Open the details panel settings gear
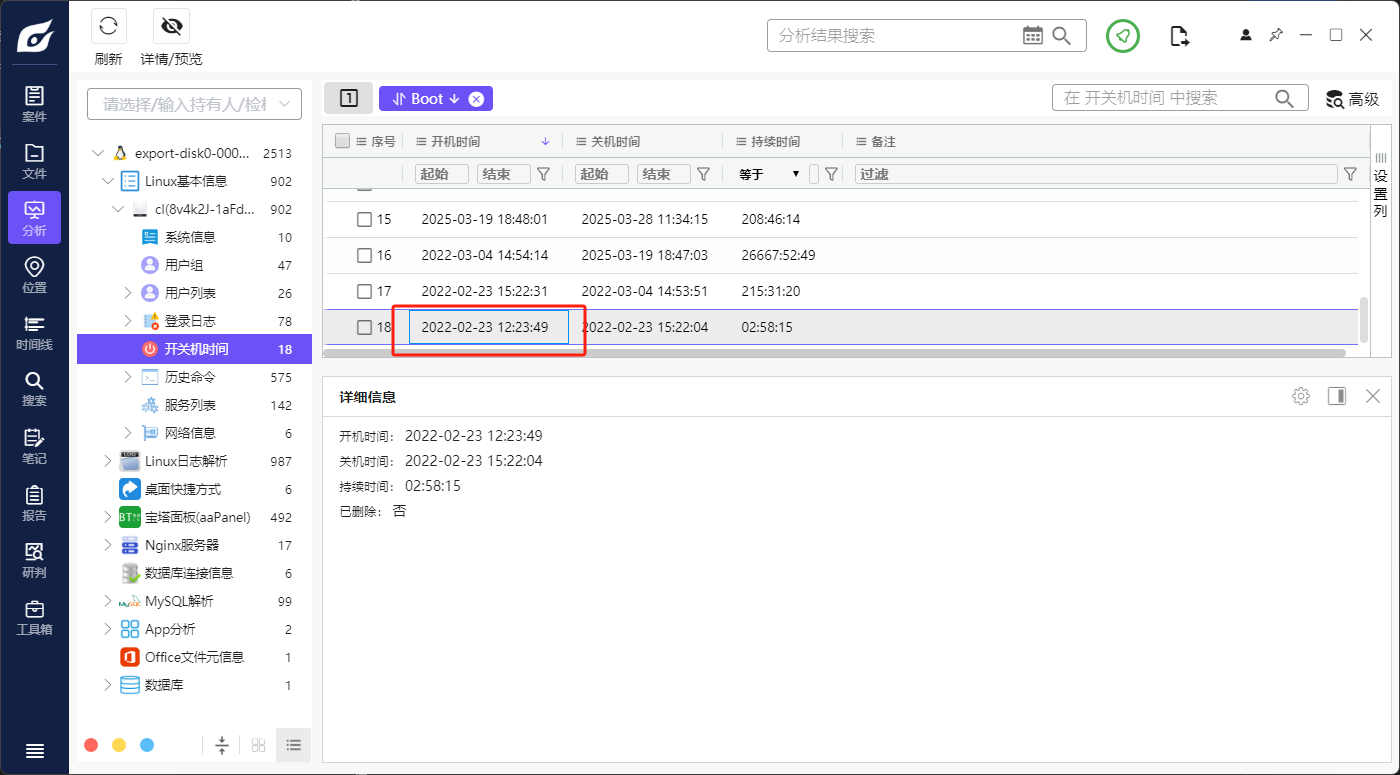Image resolution: width=1400 pixels, height=775 pixels. coord(1300,396)
